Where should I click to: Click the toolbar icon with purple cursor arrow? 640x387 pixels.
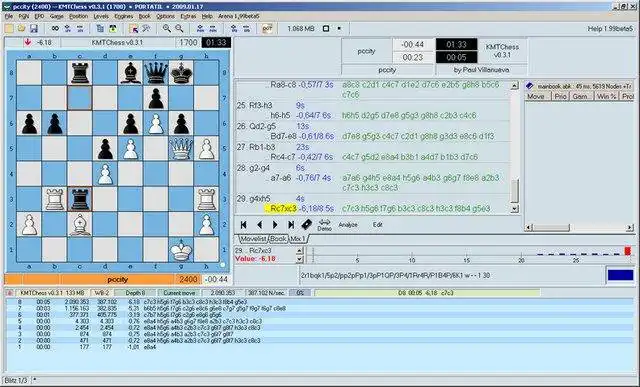[133, 29]
